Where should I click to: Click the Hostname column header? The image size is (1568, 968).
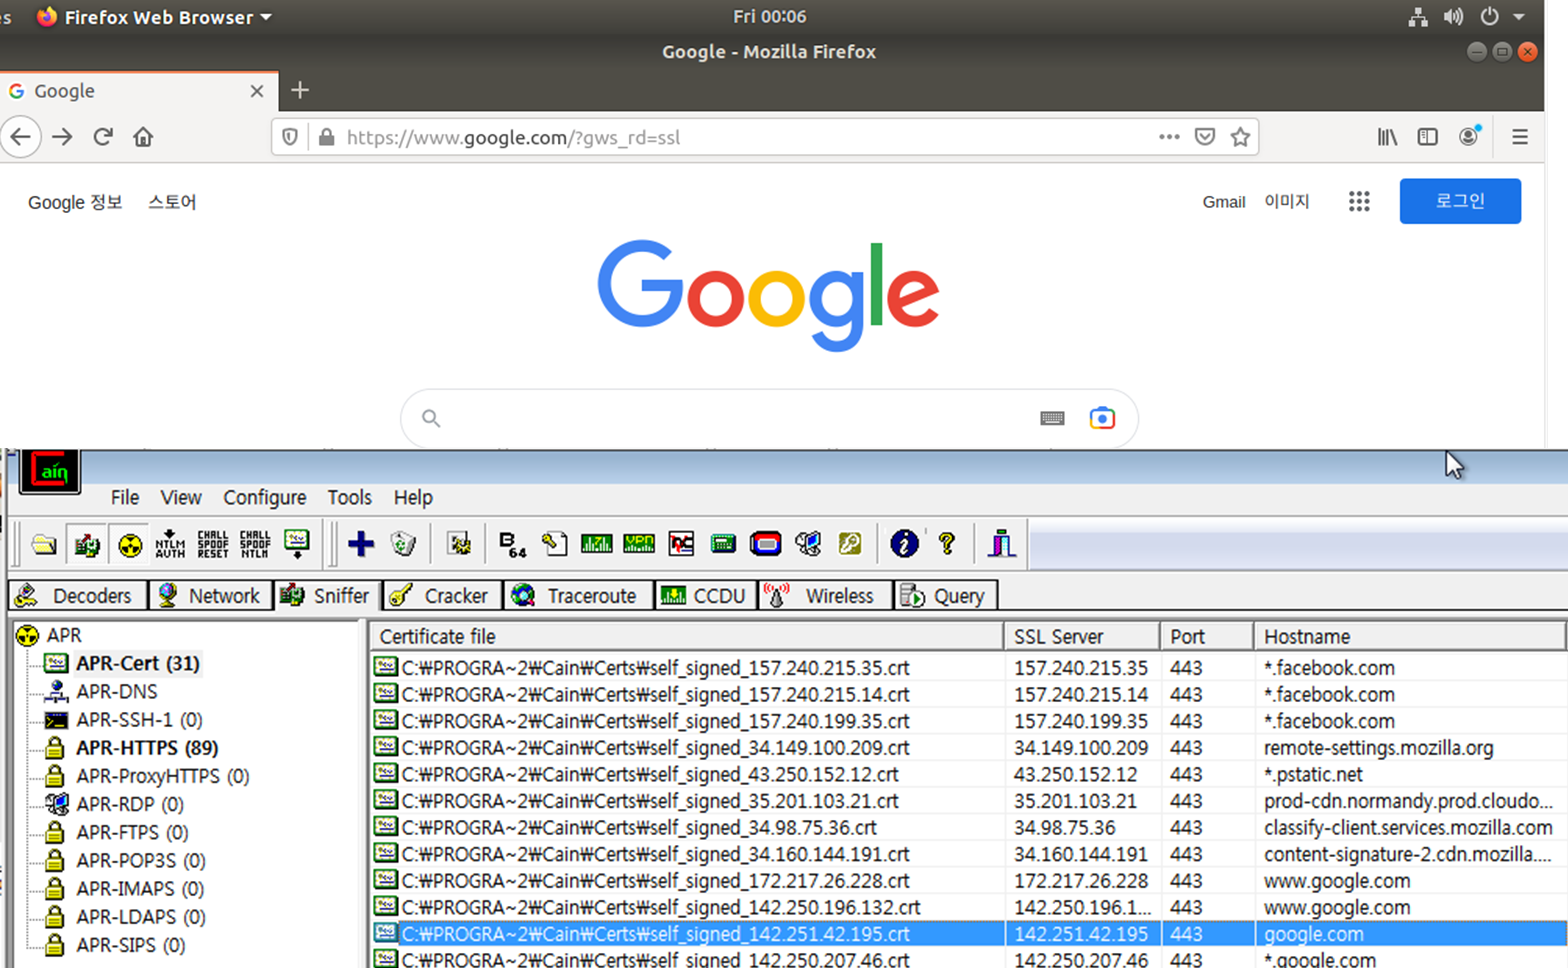point(1409,636)
